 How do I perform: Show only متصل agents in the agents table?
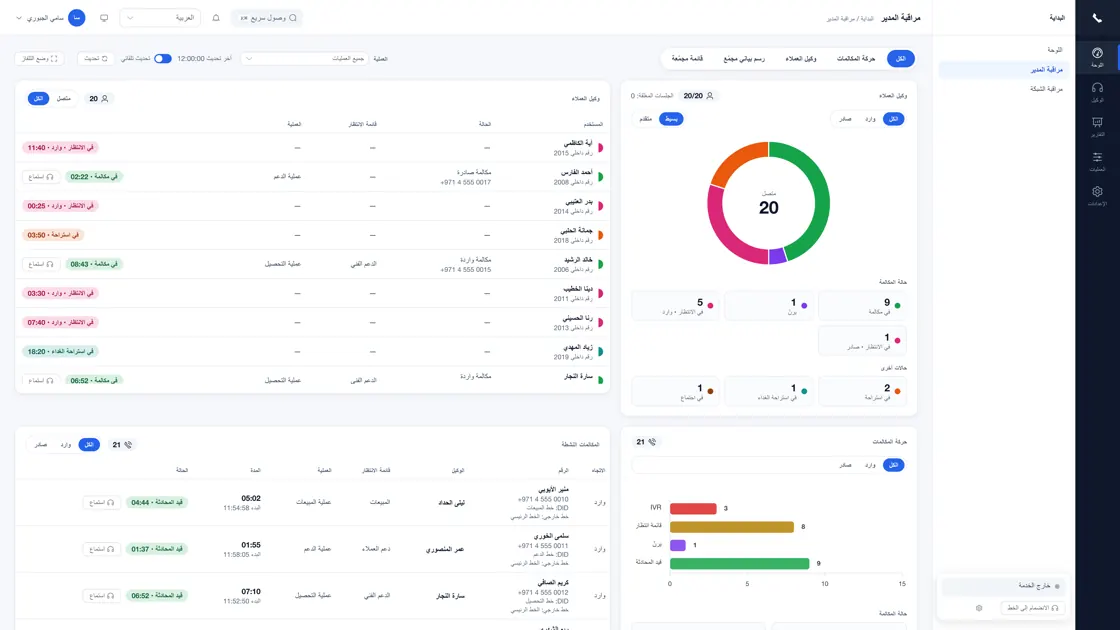(64, 99)
